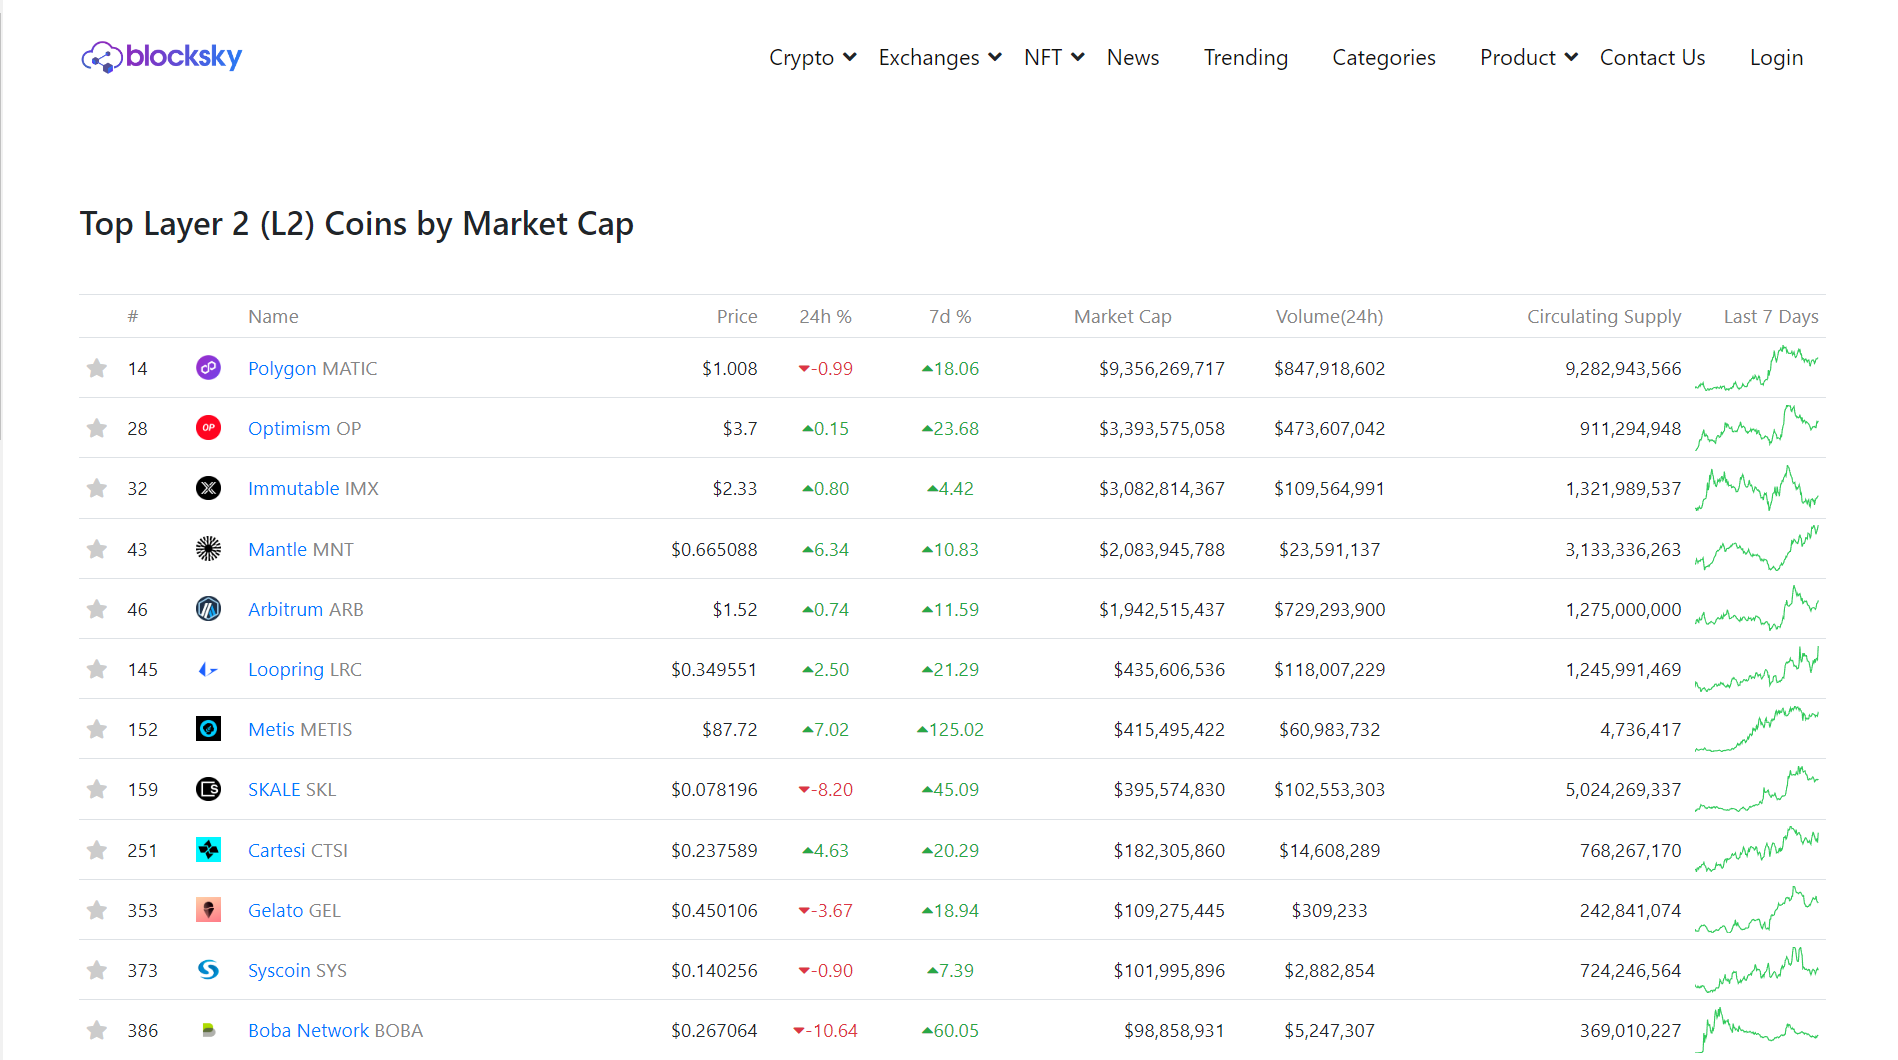Screen dimensions: 1898x1060
Task: Star the Syscoin SYS row
Action: tap(97, 970)
